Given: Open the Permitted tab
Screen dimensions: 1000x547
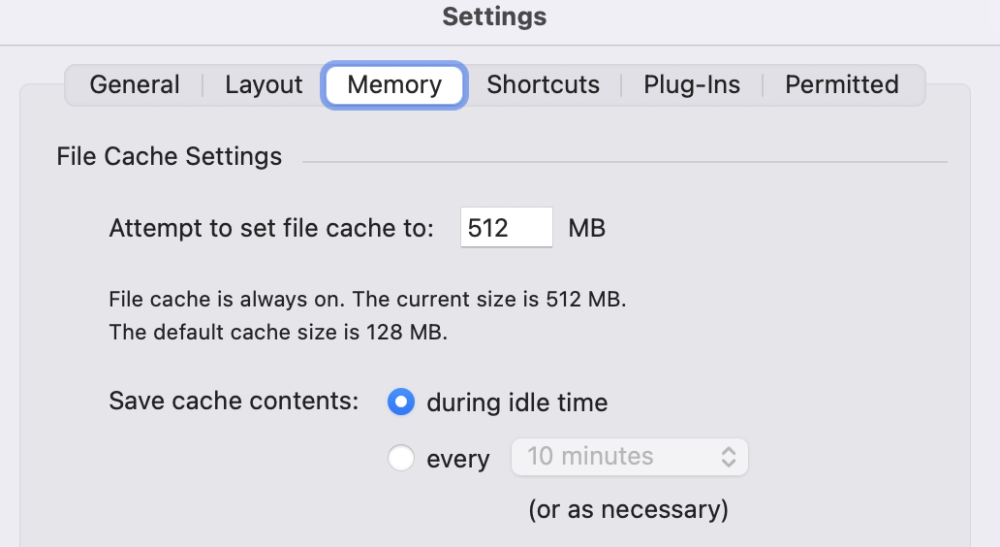Looking at the screenshot, I should click(841, 85).
